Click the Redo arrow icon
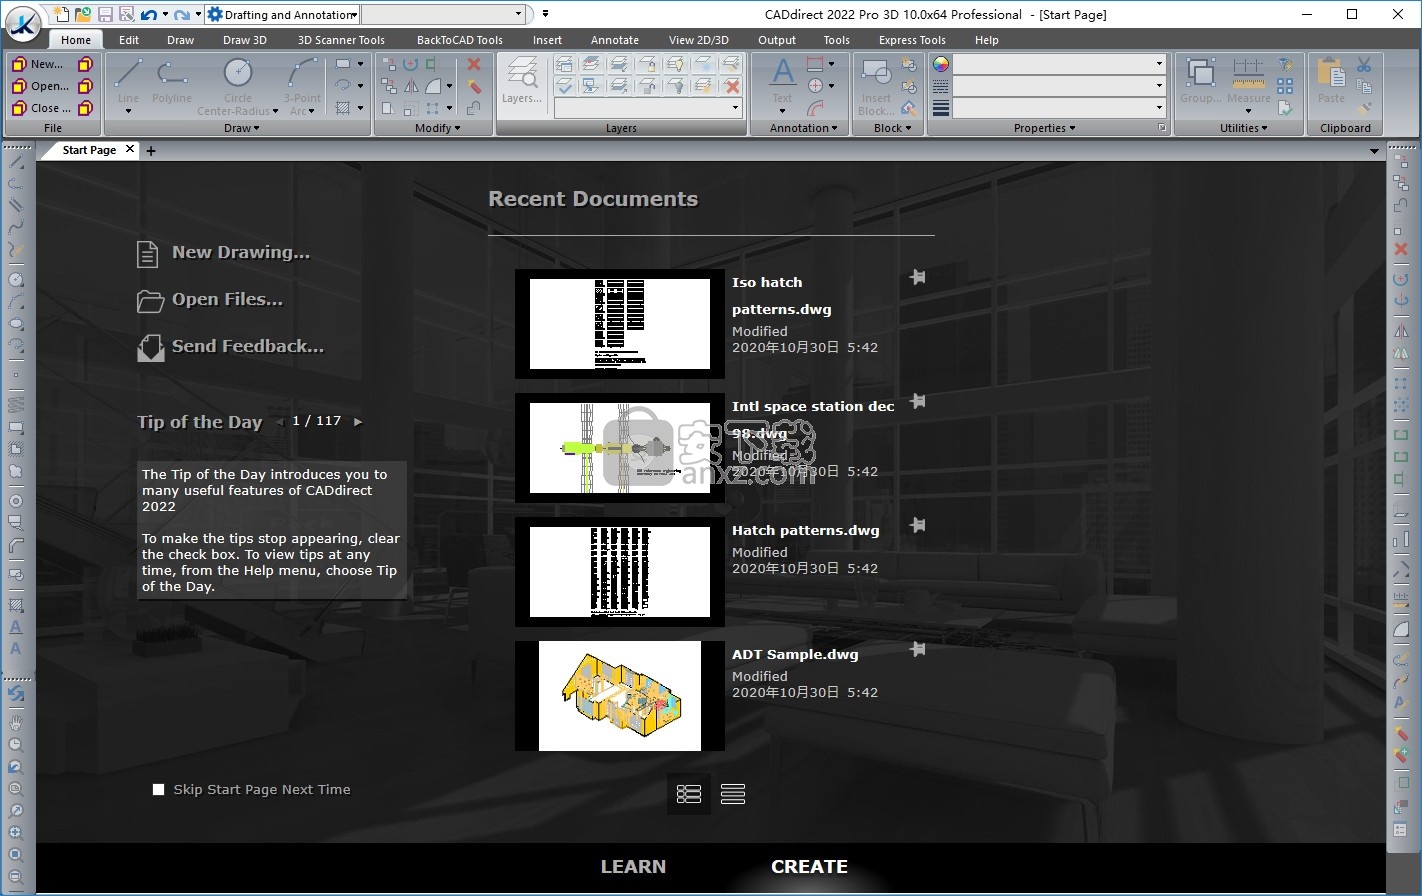The height and width of the screenshot is (896, 1422). 182,14
